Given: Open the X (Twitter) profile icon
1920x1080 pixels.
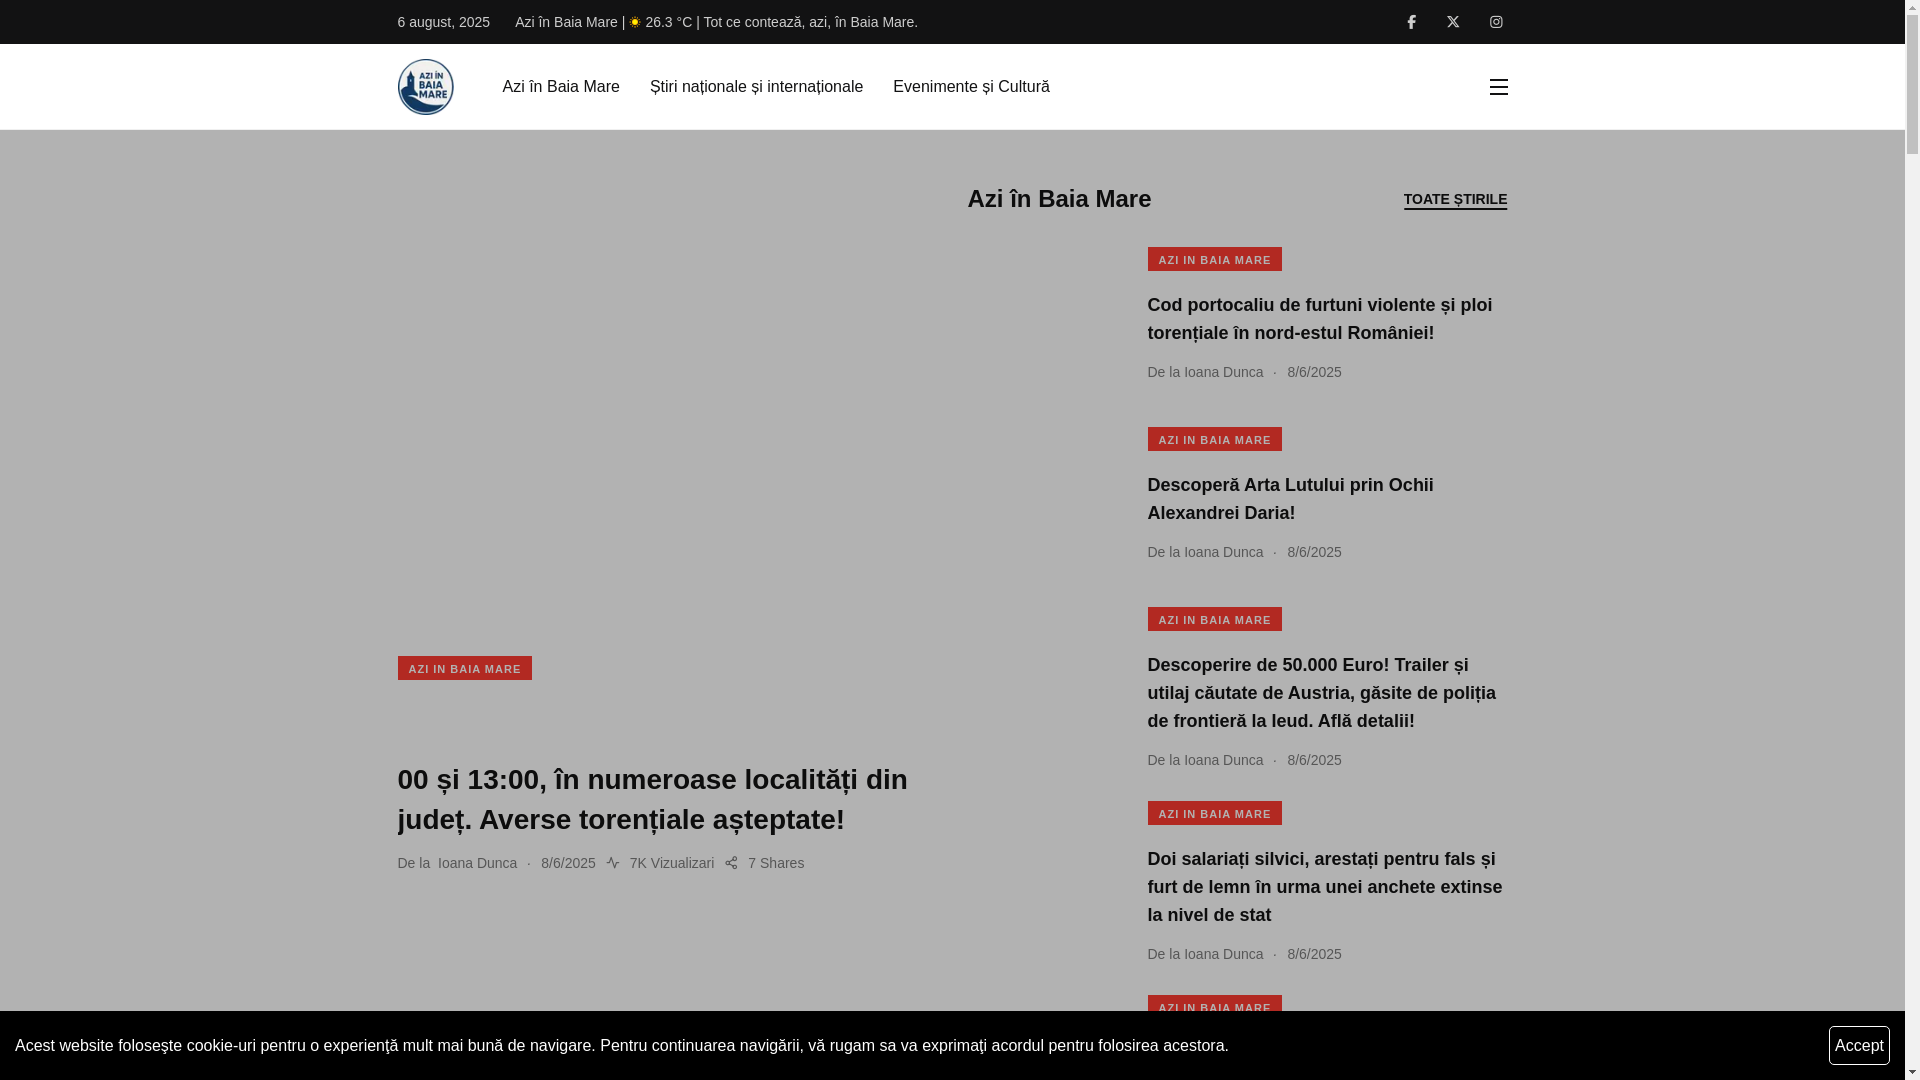Looking at the screenshot, I should [1453, 22].
